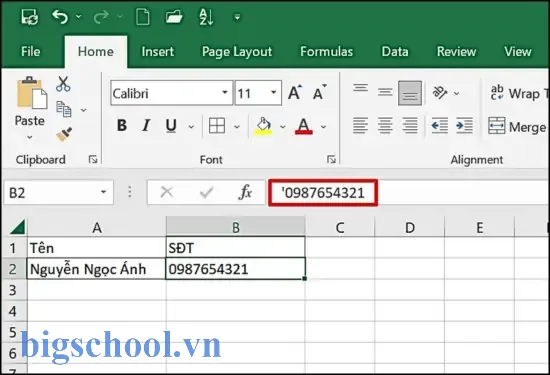Toggle Bold formatting
The height and width of the screenshot is (375, 550).
[x=122, y=126]
